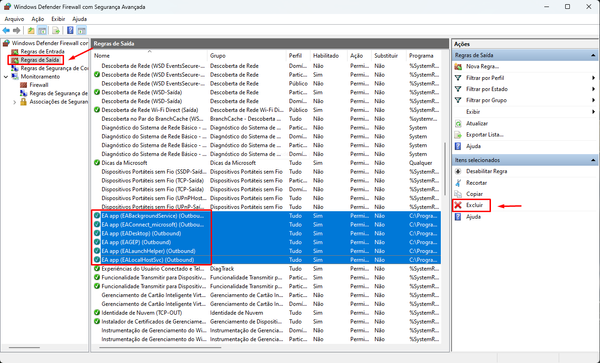Click the Atualizar refresh icon

[x=458, y=124]
